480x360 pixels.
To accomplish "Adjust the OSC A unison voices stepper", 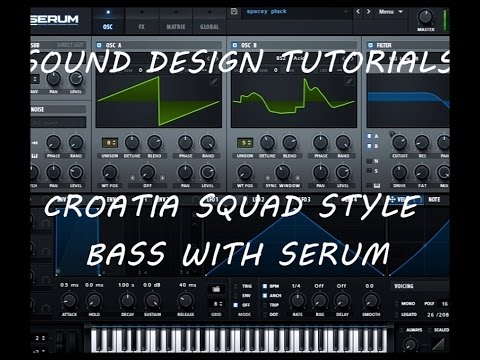I will coord(110,143).
